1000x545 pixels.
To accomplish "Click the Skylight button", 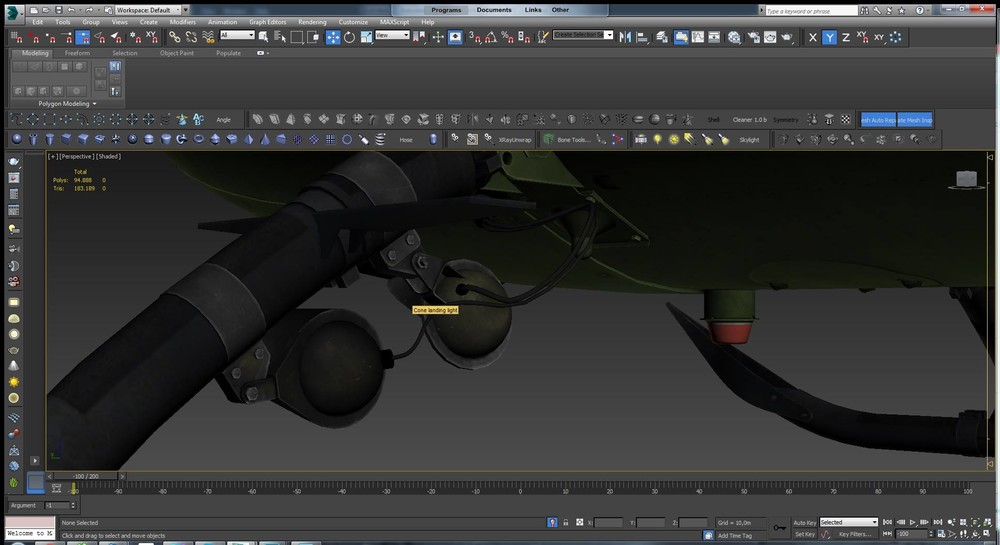I will [x=749, y=140].
